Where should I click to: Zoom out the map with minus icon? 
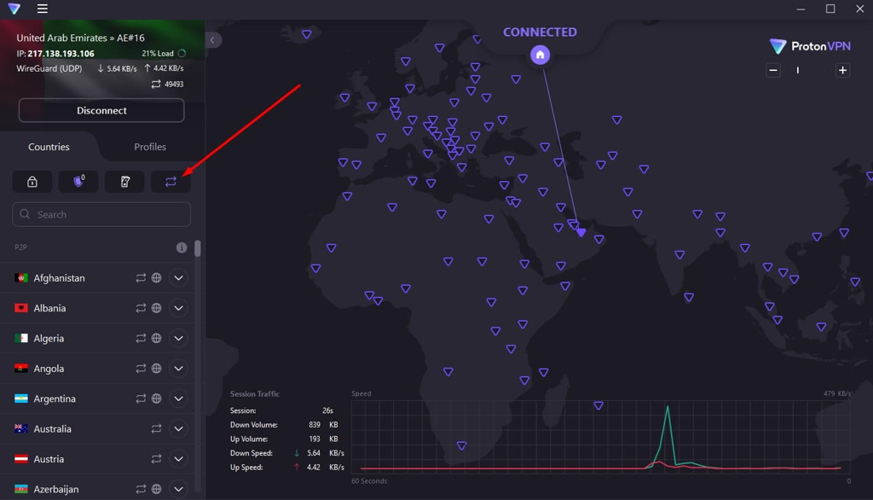click(773, 70)
